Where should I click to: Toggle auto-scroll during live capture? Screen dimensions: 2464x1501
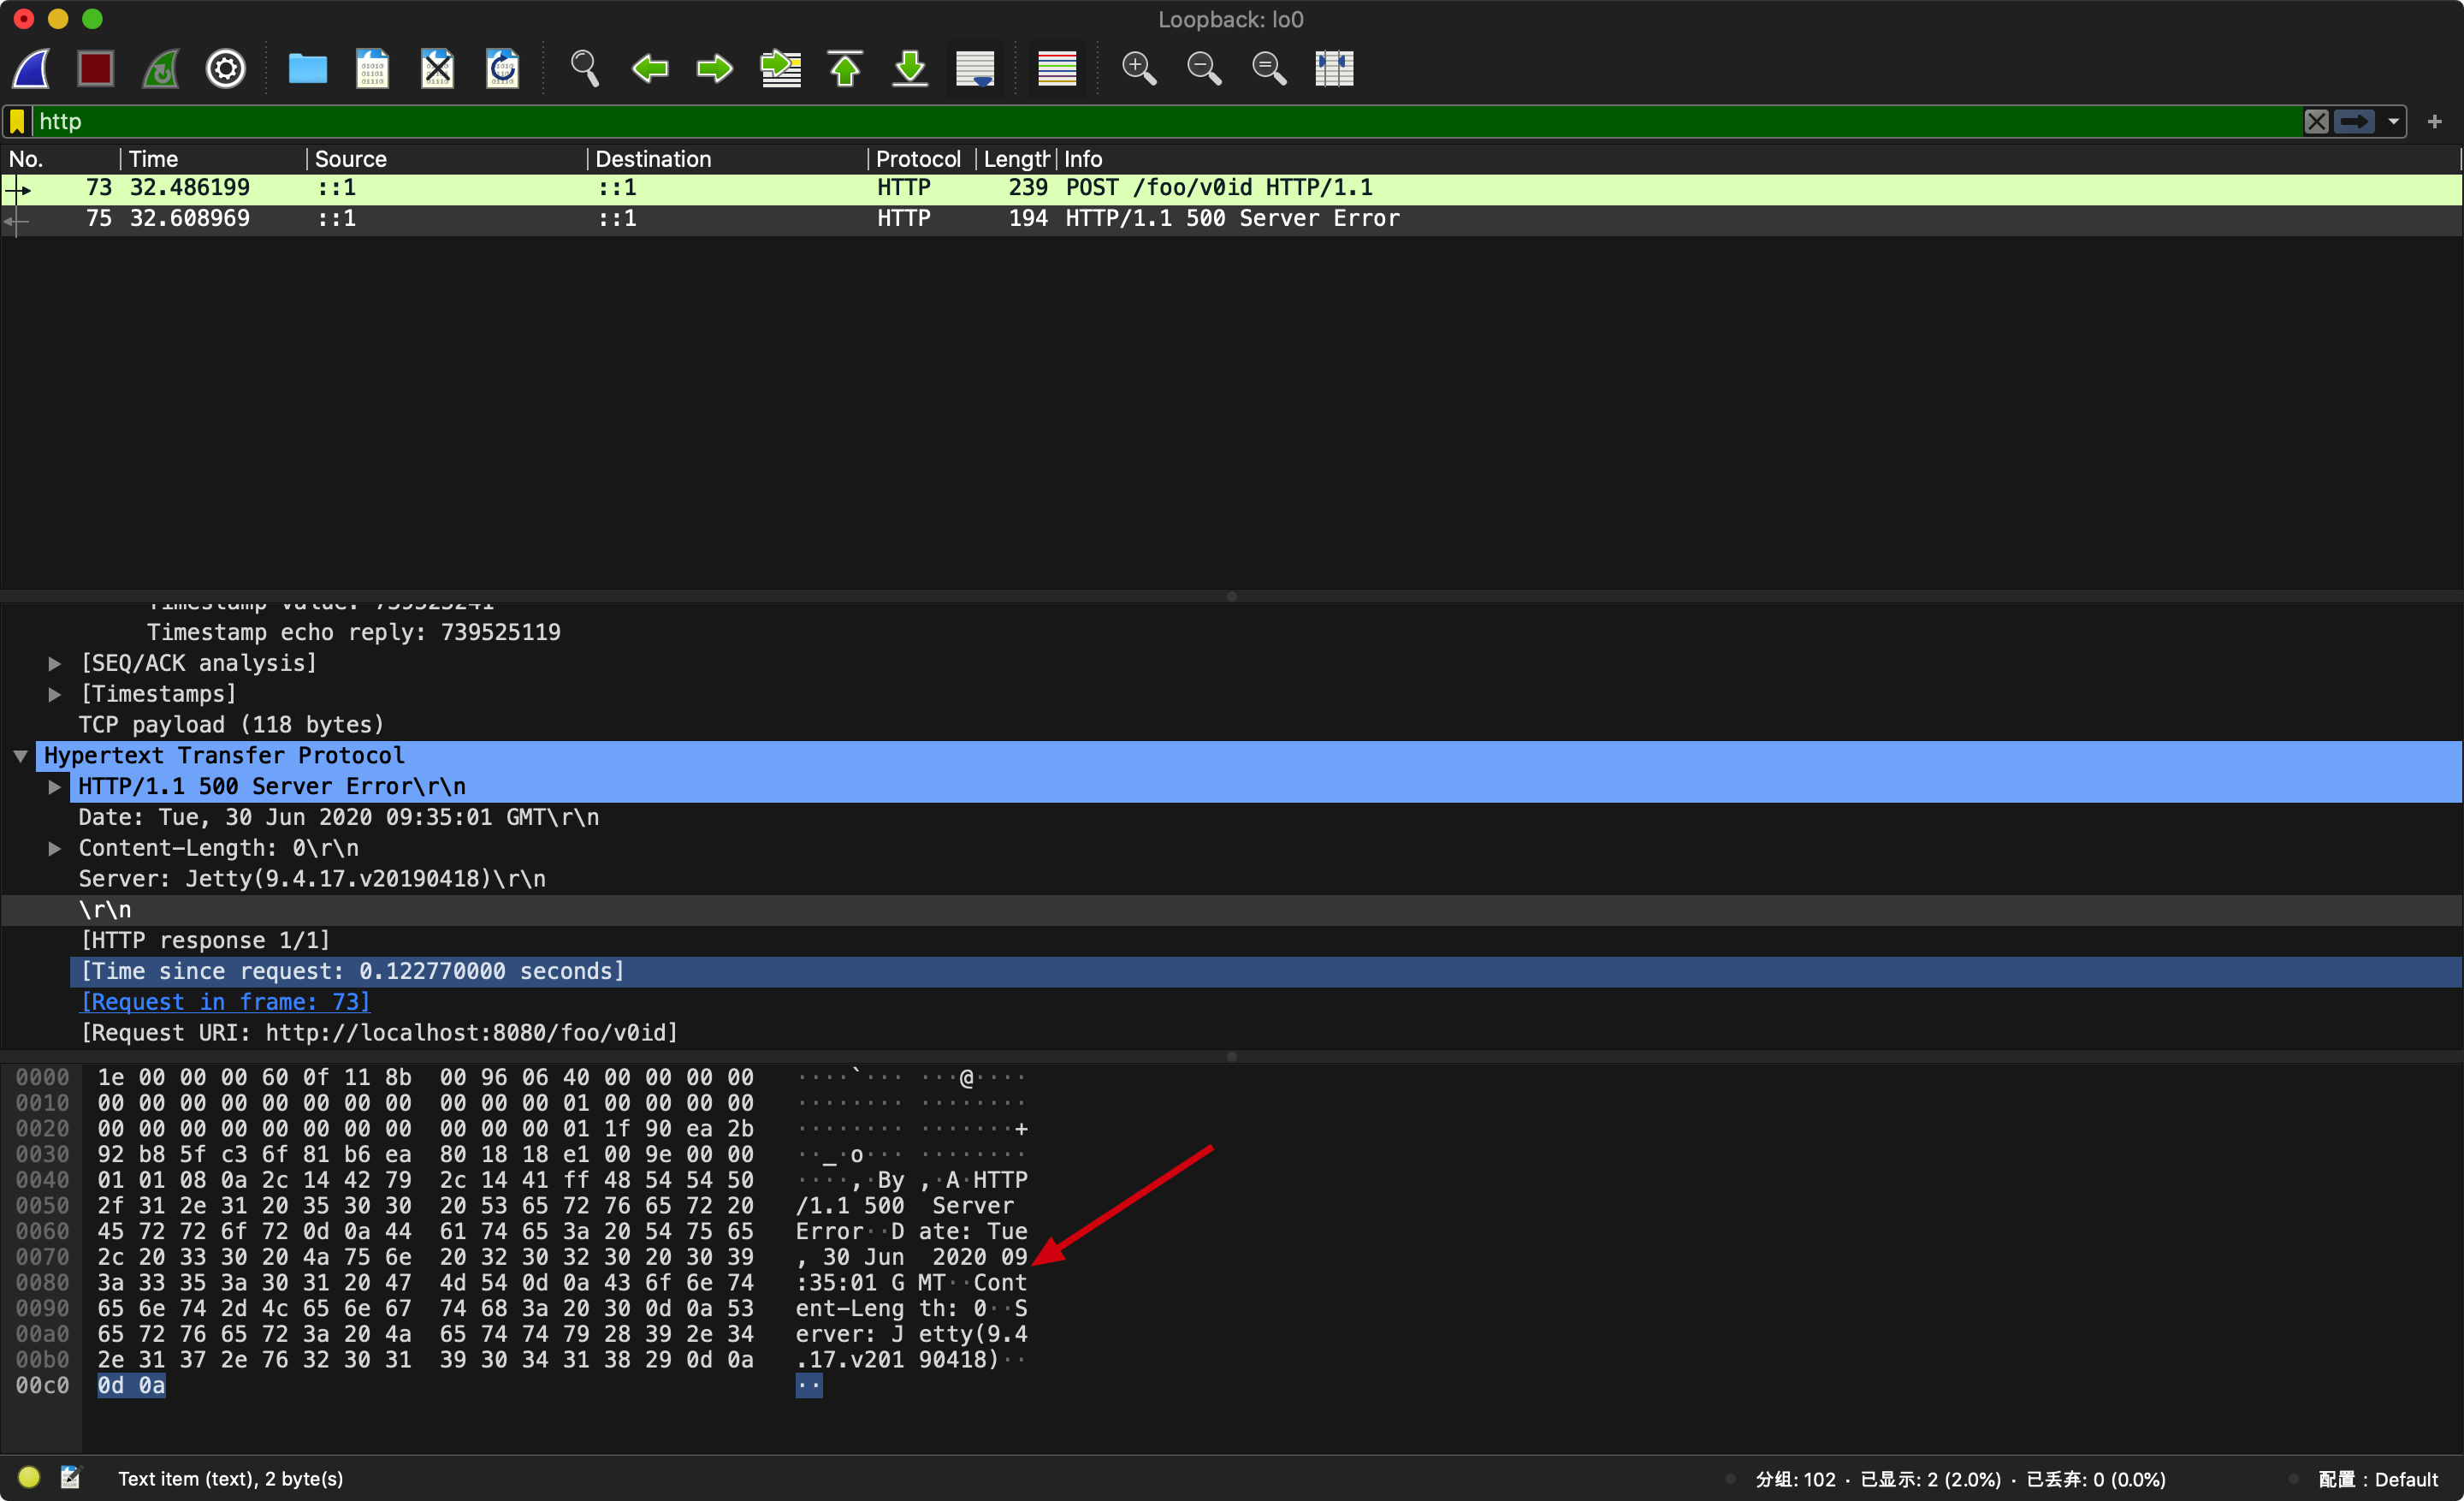click(975, 69)
